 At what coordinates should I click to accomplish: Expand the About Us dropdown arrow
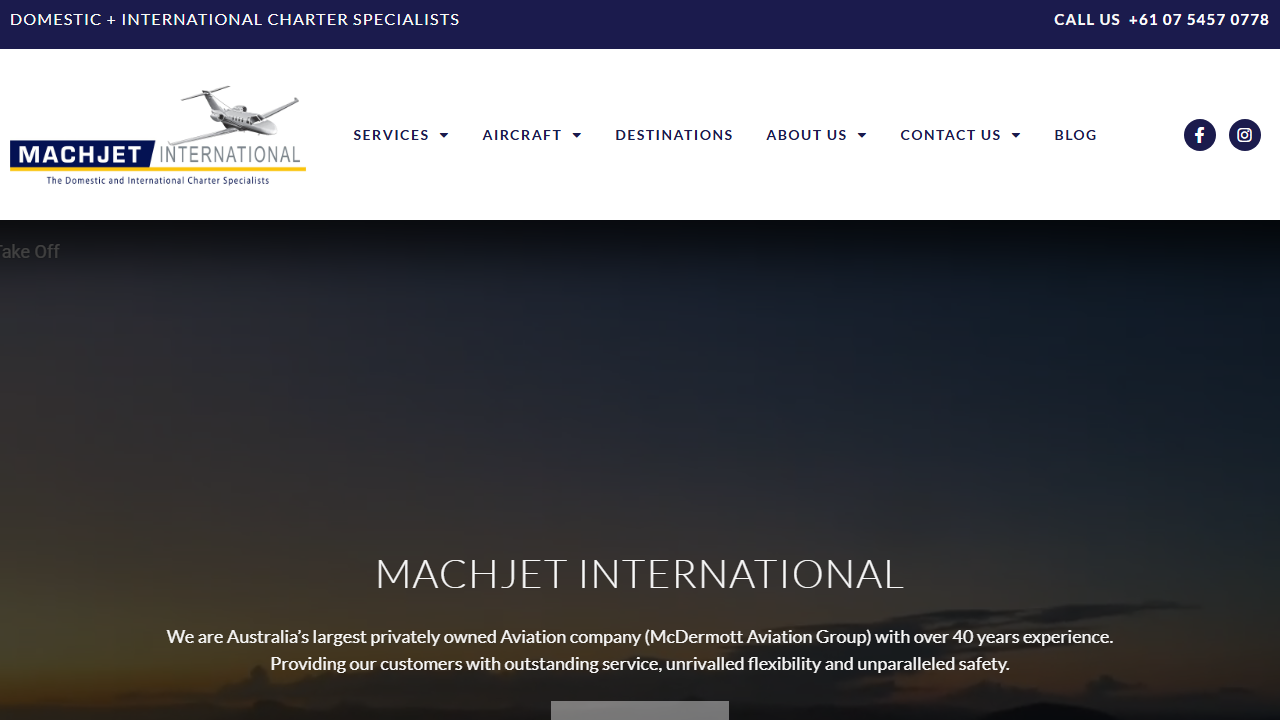[x=862, y=135]
